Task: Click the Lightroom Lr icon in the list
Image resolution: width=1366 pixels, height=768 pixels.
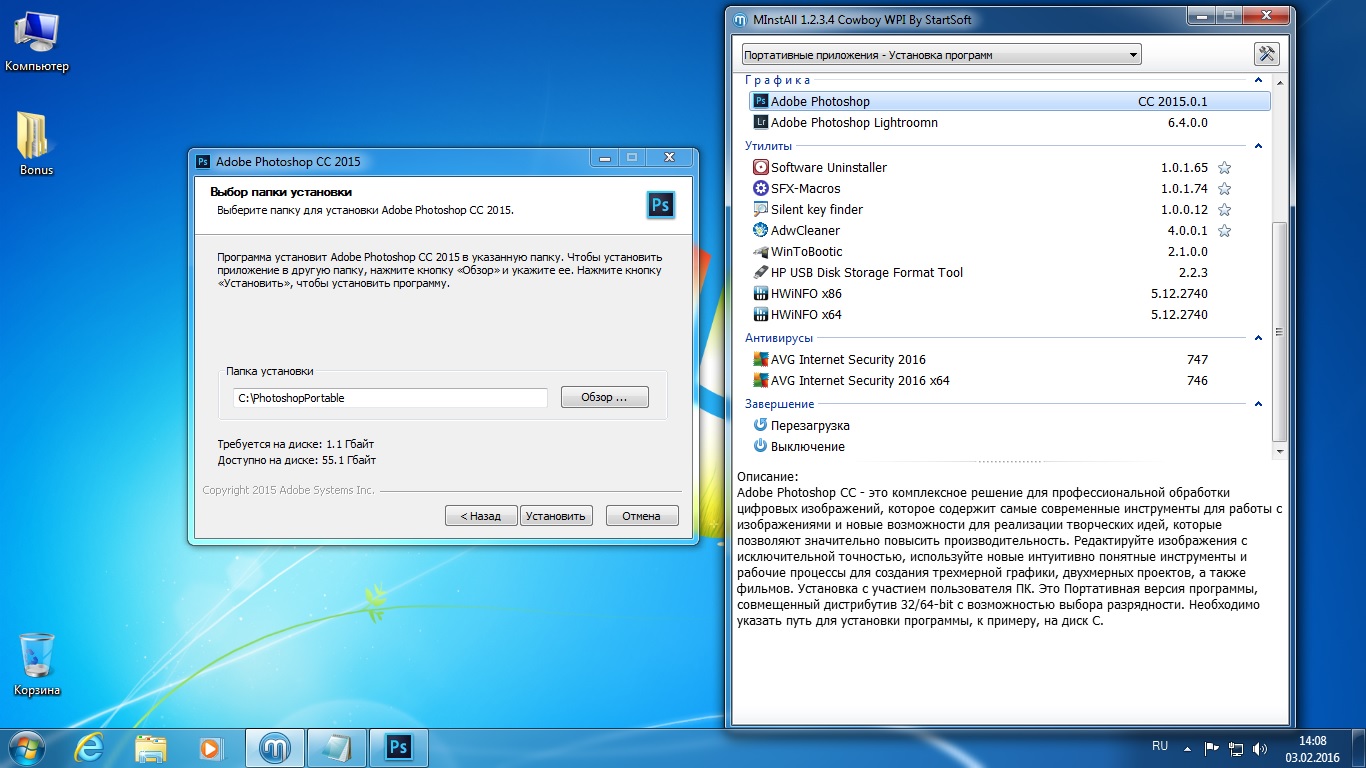Action: tap(761, 122)
